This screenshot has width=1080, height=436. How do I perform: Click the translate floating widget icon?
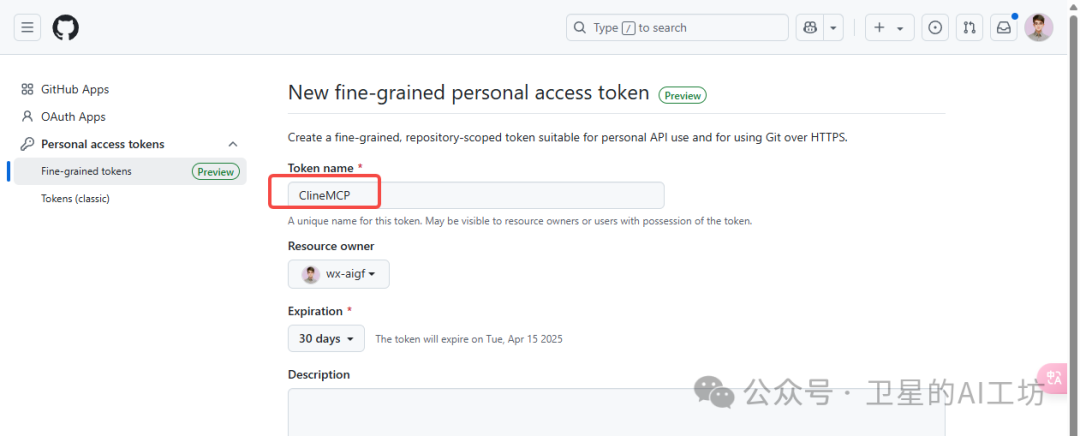1052,378
